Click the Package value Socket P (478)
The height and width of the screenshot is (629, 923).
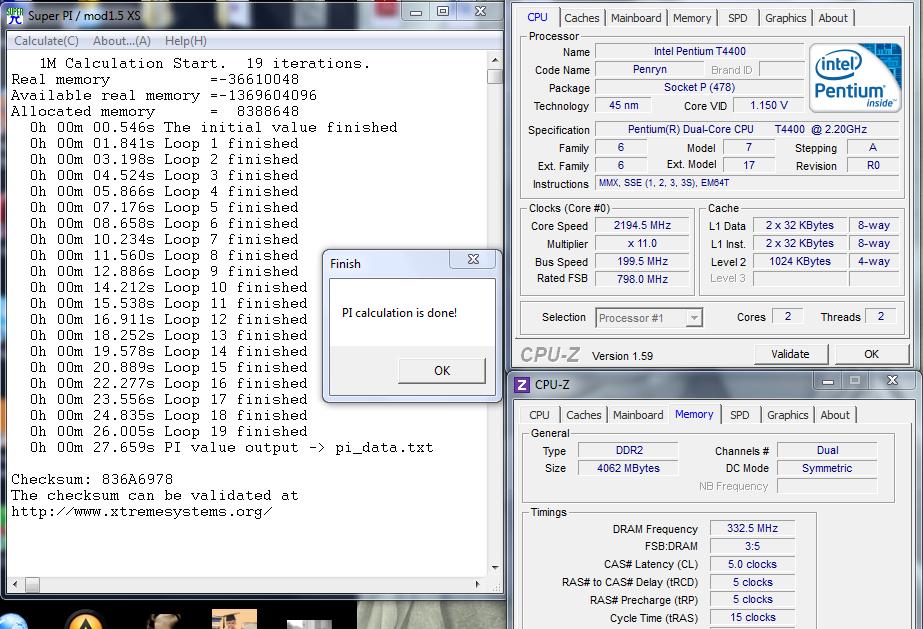point(699,88)
